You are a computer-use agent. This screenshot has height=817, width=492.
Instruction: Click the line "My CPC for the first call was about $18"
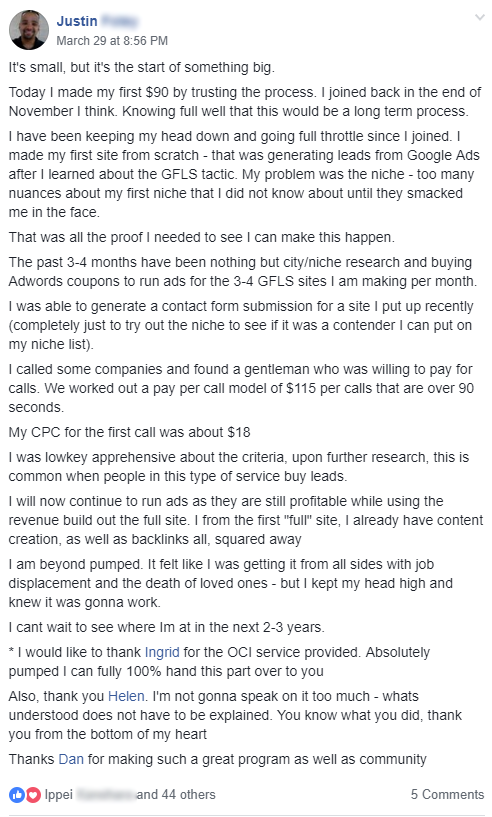tap(129, 432)
